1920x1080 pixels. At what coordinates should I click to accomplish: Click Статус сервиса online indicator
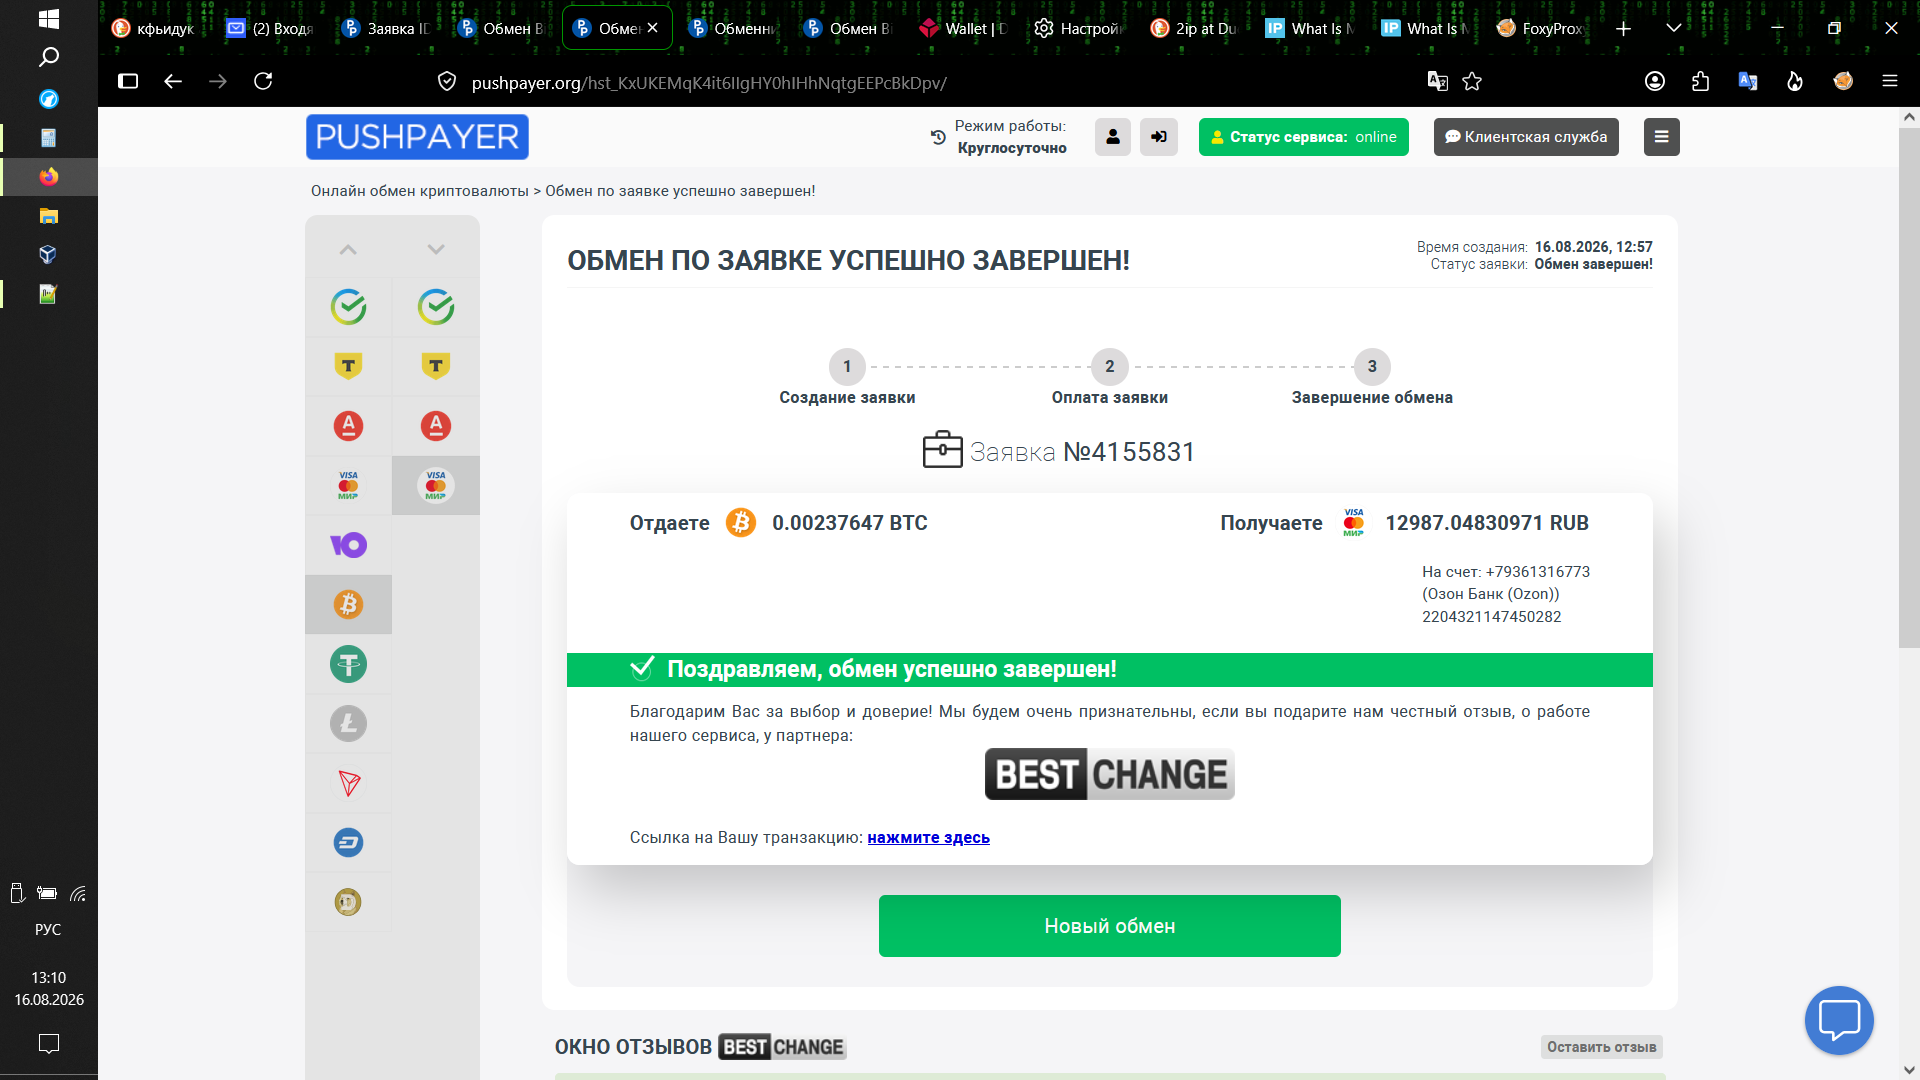click(x=1303, y=137)
